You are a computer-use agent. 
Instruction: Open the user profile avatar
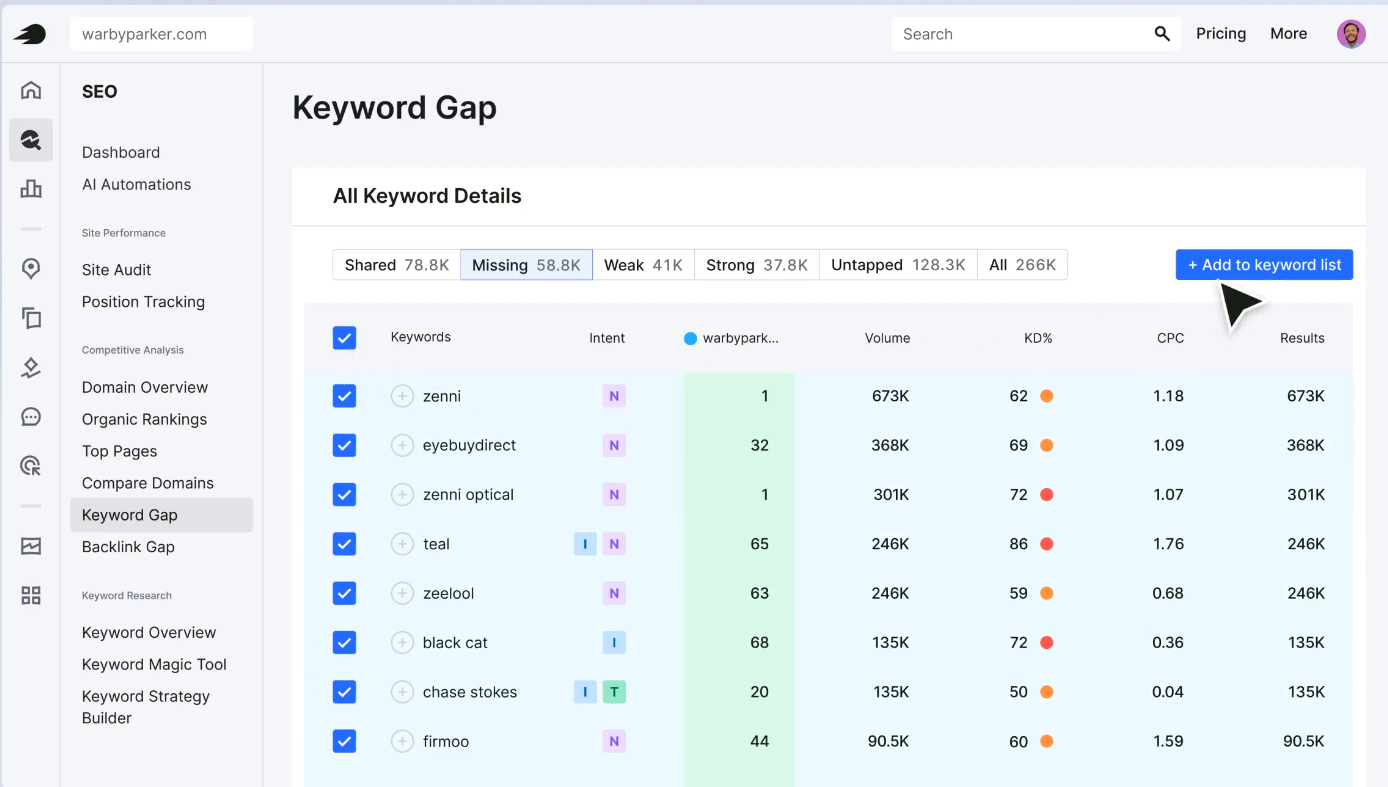(x=1351, y=34)
